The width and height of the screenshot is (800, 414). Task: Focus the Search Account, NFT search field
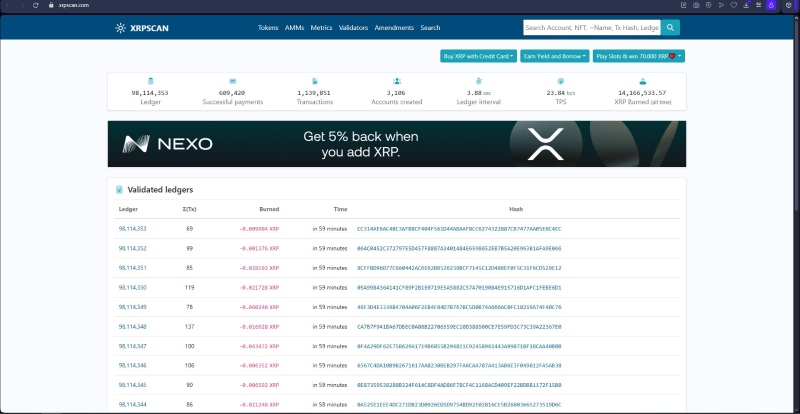(592, 28)
